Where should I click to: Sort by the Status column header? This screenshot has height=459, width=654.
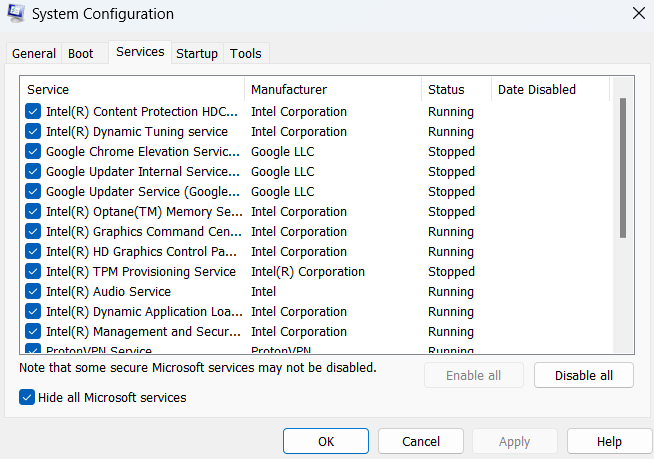point(456,89)
